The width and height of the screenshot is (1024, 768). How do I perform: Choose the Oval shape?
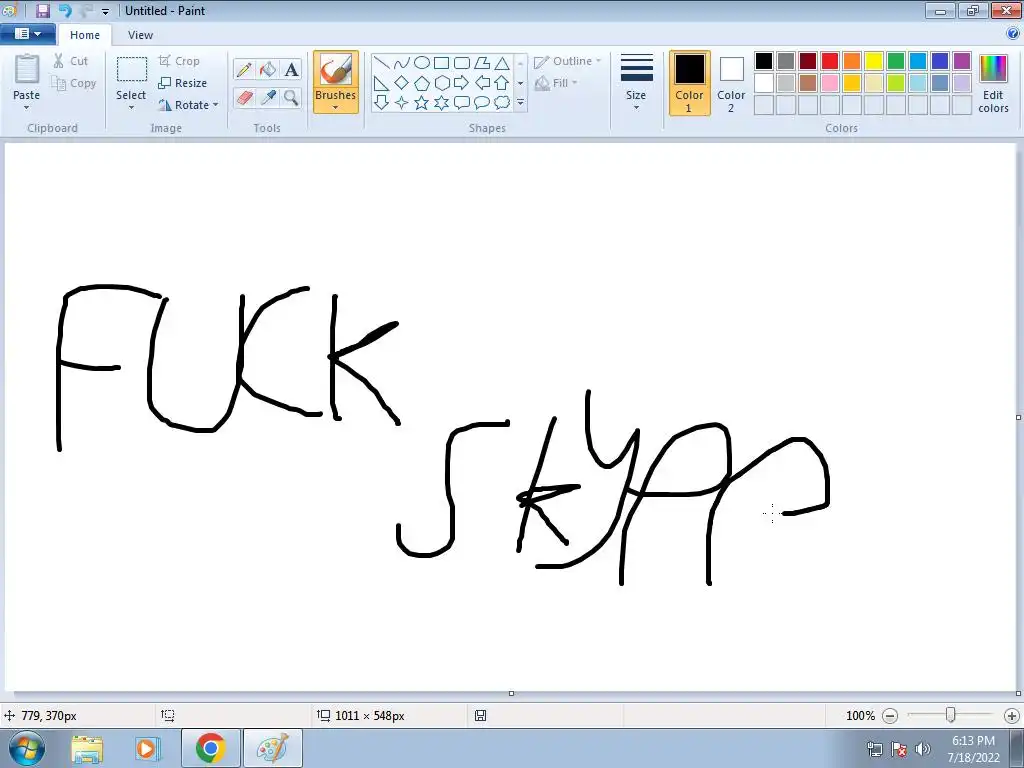422,63
